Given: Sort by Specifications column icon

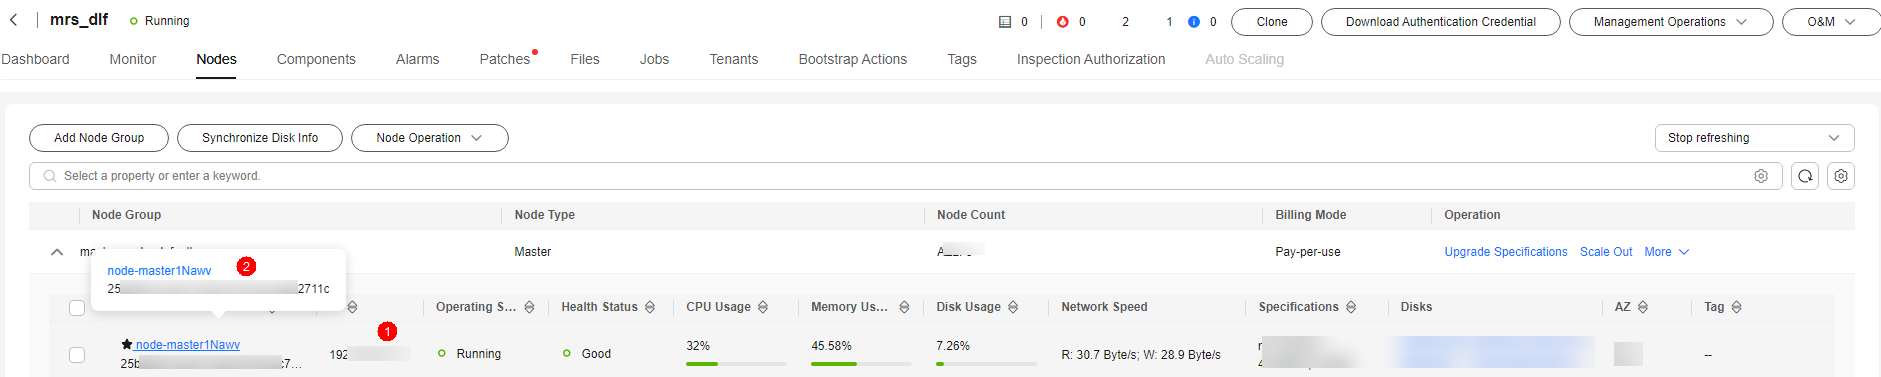Looking at the screenshot, I should pyautogui.click(x=1351, y=307).
